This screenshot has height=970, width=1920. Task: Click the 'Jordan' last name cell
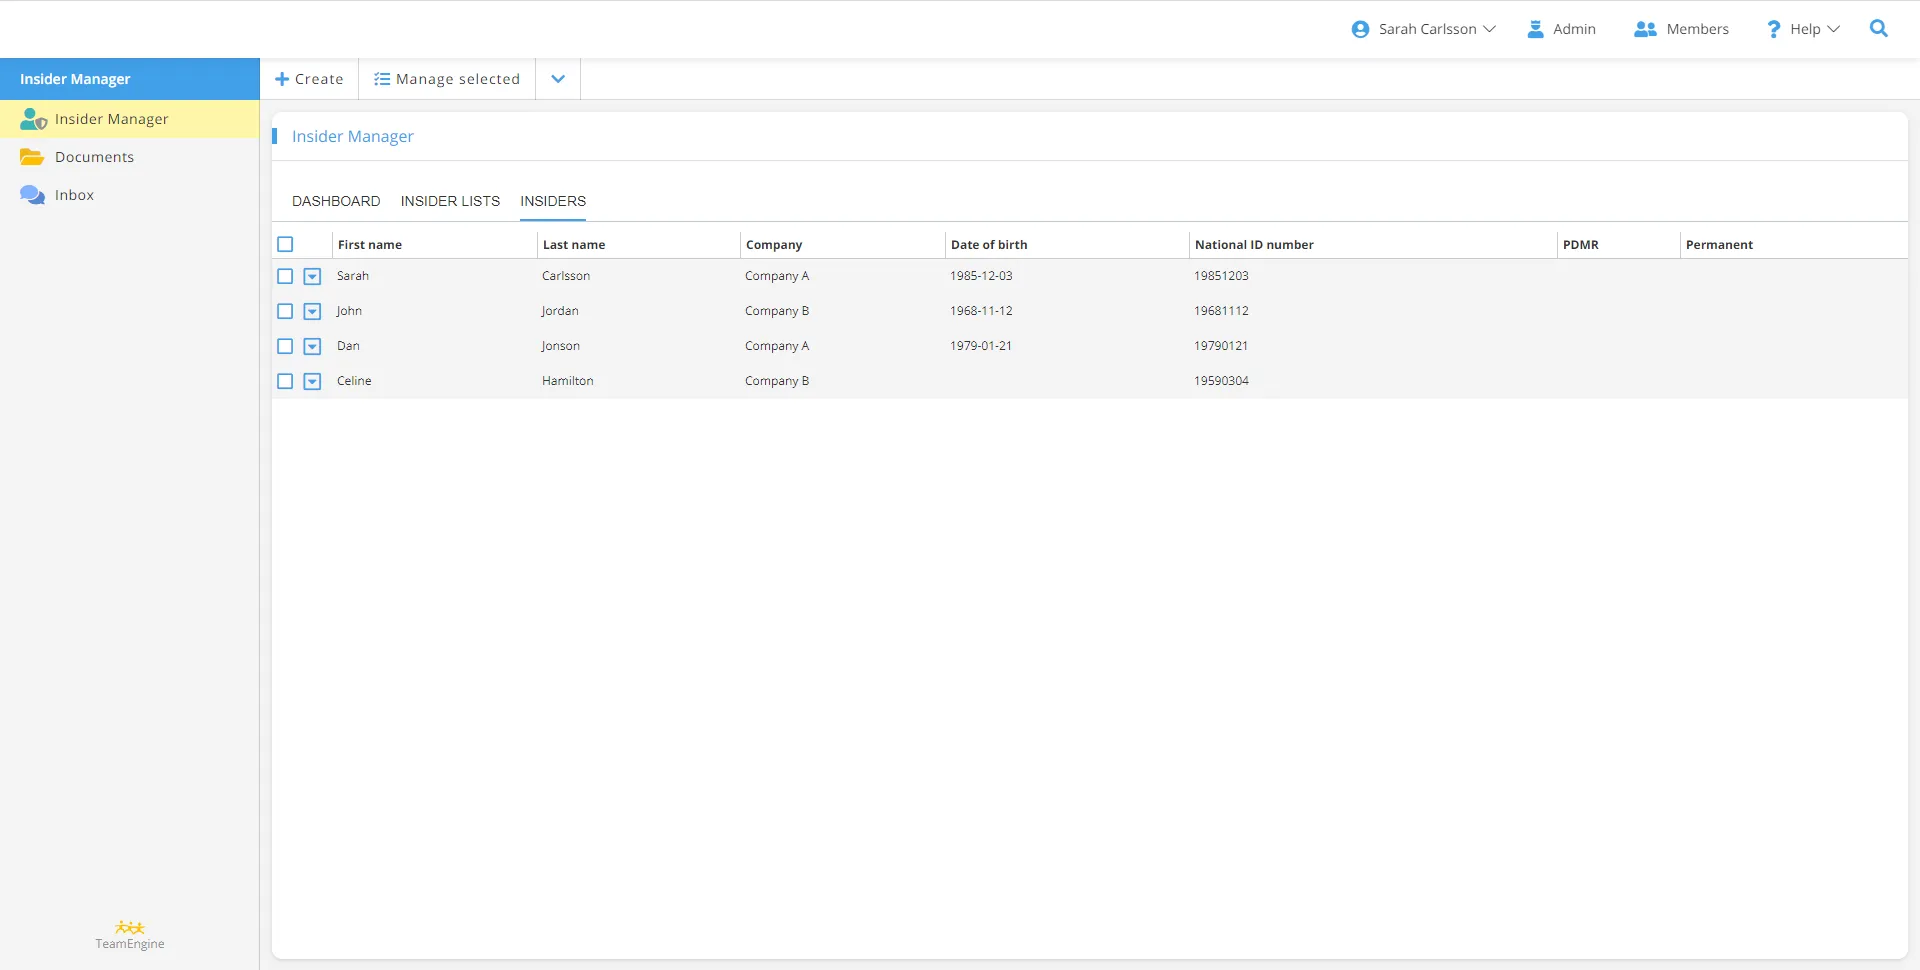coord(560,311)
